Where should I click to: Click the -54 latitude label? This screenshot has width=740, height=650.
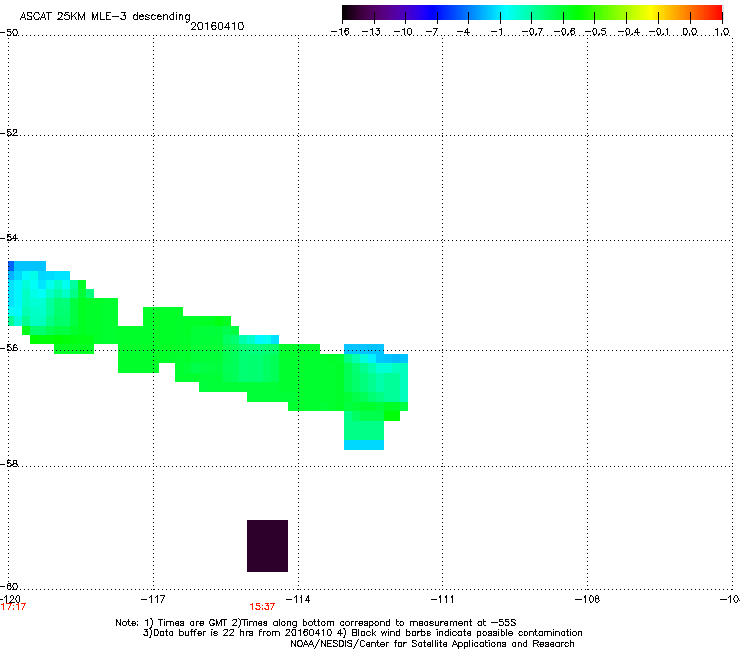(x=9, y=238)
